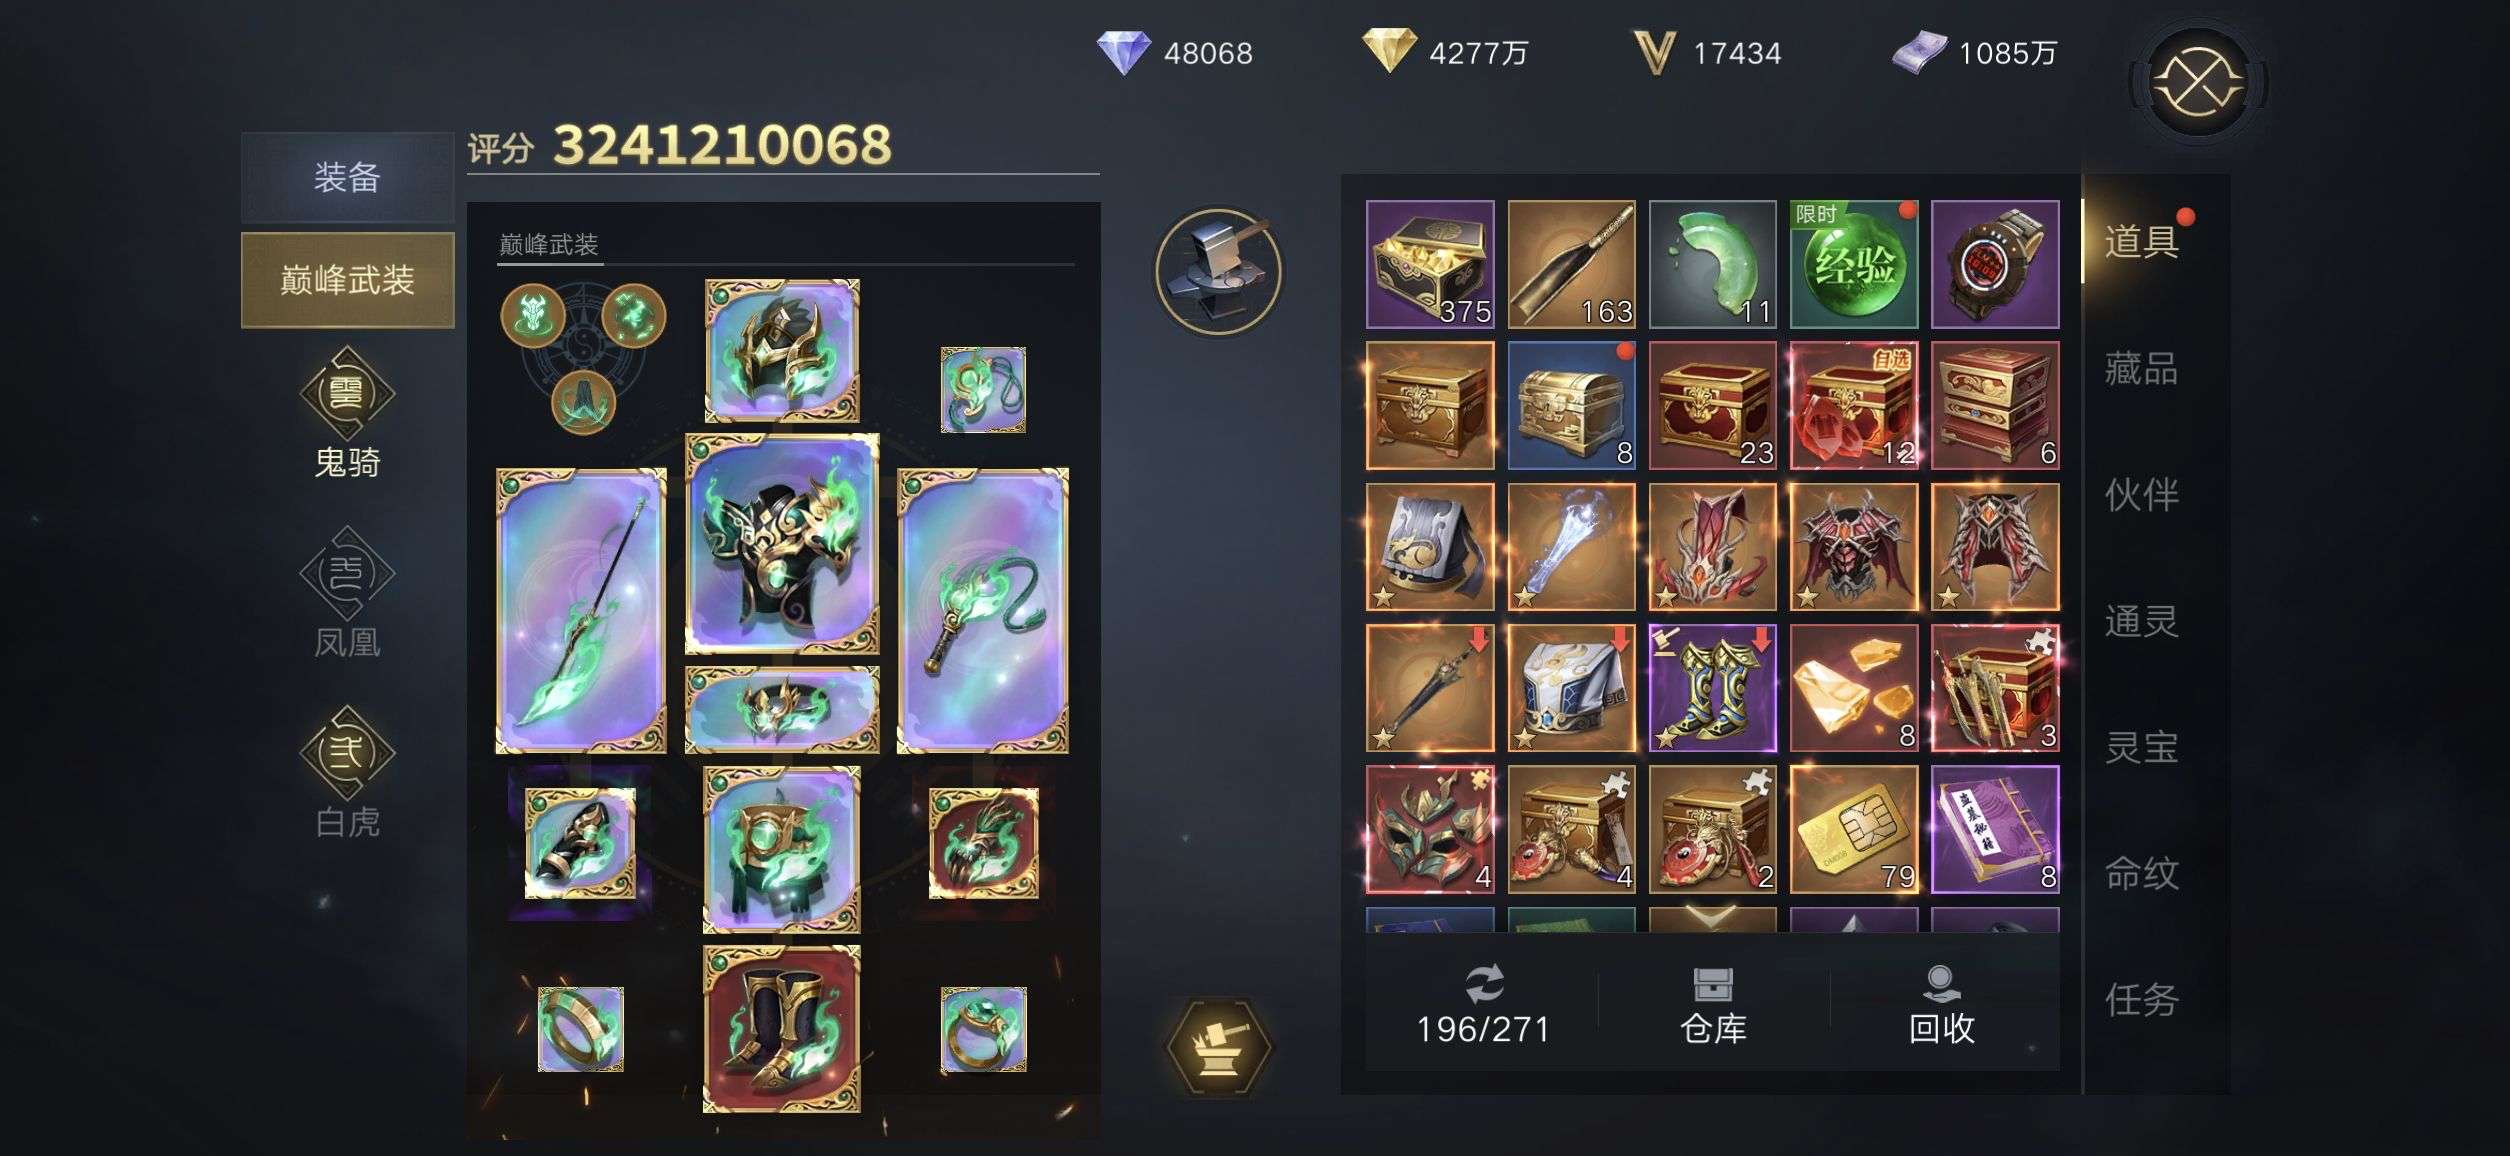Open the 伙伴 companion tab
The height and width of the screenshot is (1156, 2510).
pos(2141,495)
